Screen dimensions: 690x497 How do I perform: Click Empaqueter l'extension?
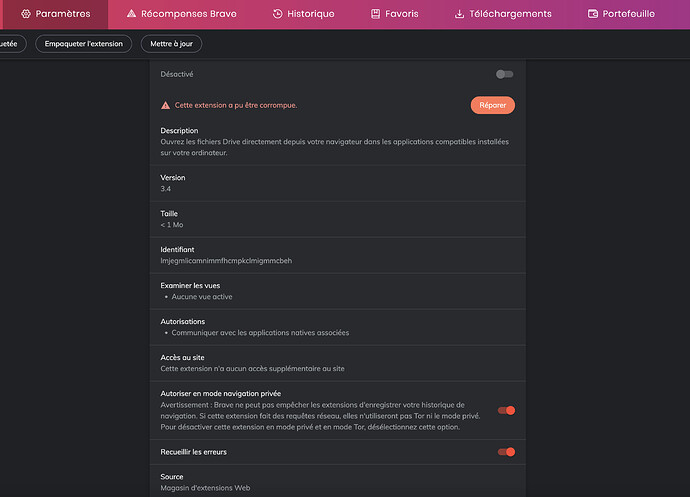83,44
